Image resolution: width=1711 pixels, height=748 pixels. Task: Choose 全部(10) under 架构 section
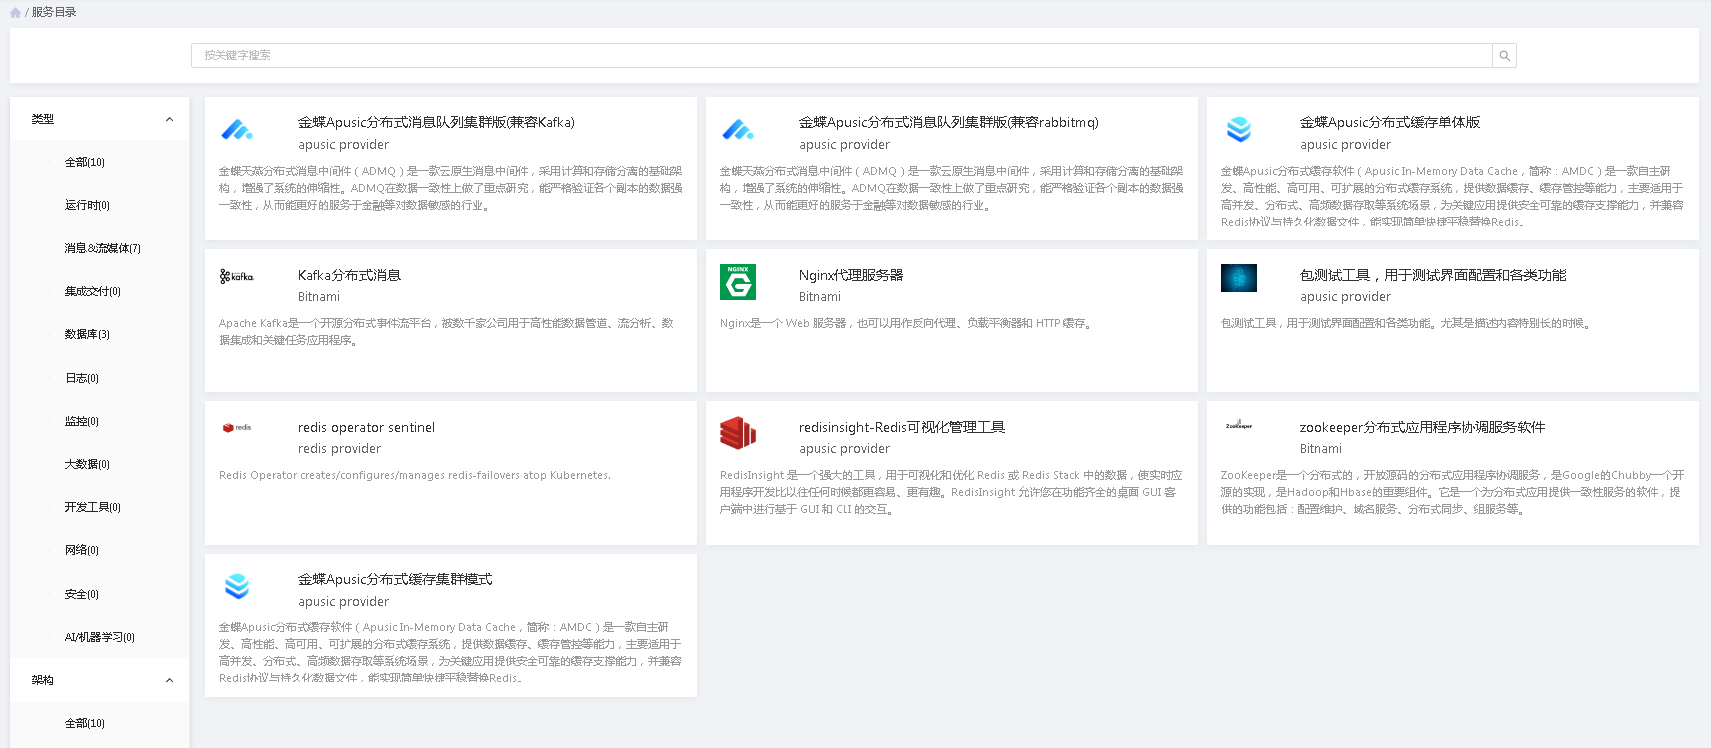click(84, 723)
